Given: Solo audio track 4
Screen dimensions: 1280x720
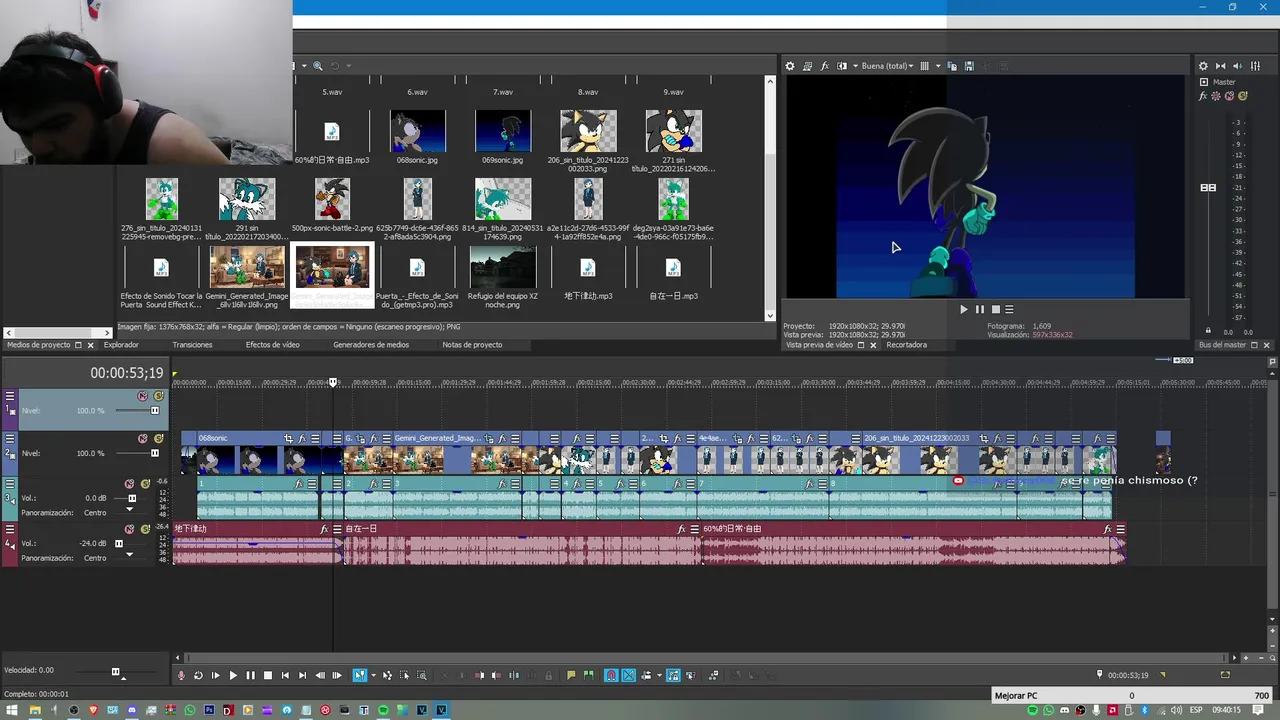Looking at the screenshot, I should coord(145,529).
